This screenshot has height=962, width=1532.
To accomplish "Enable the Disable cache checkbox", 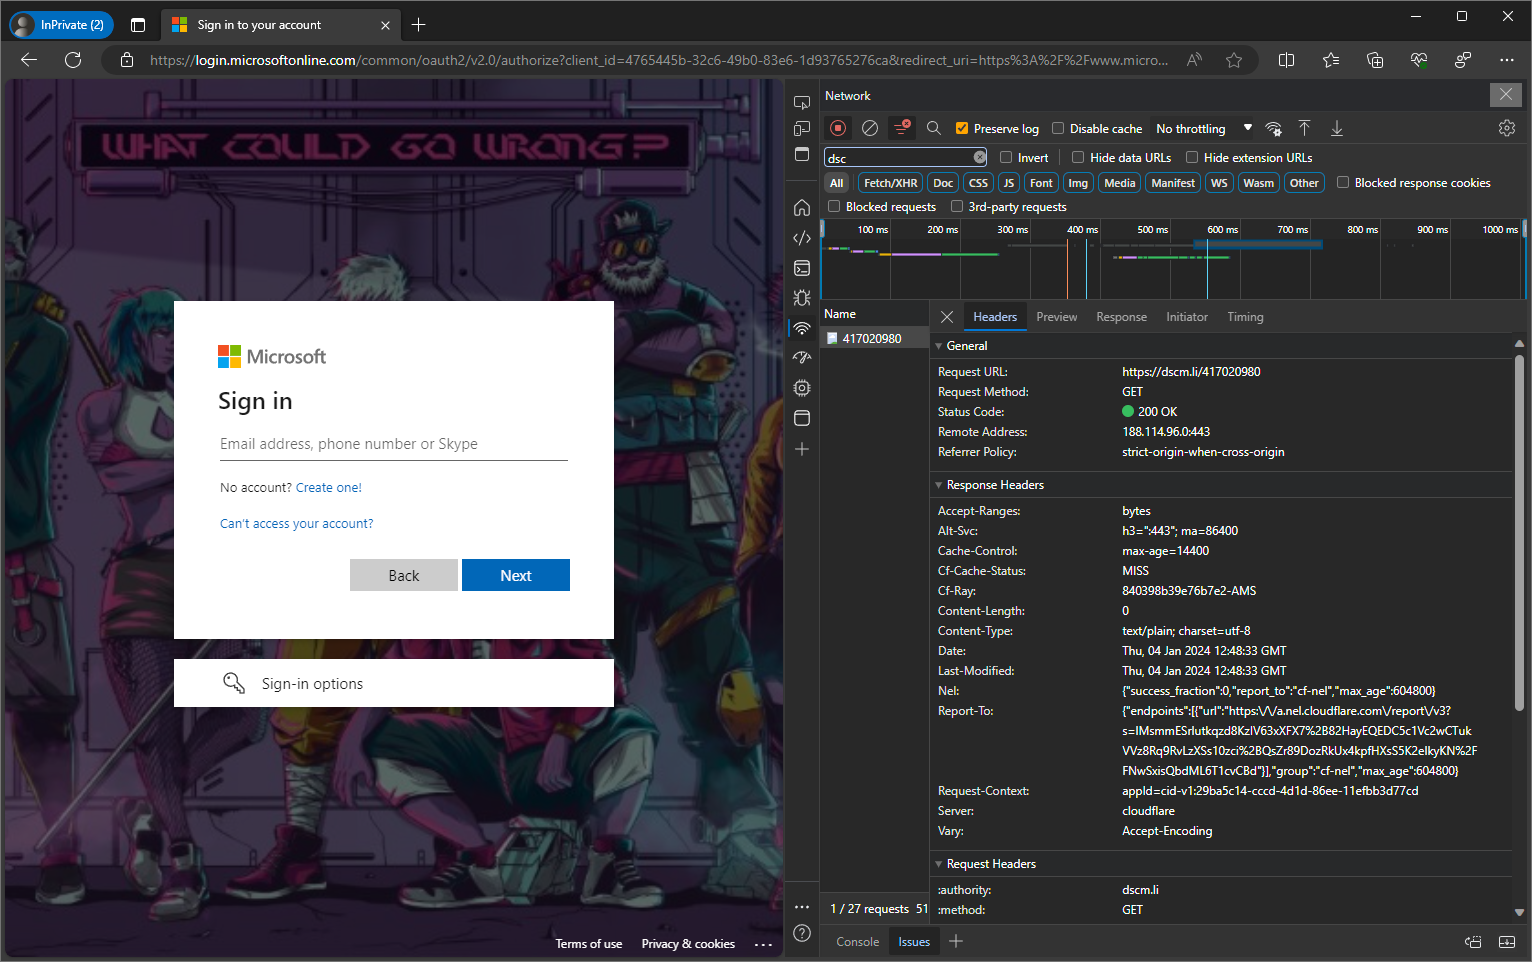I will click(1058, 128).
